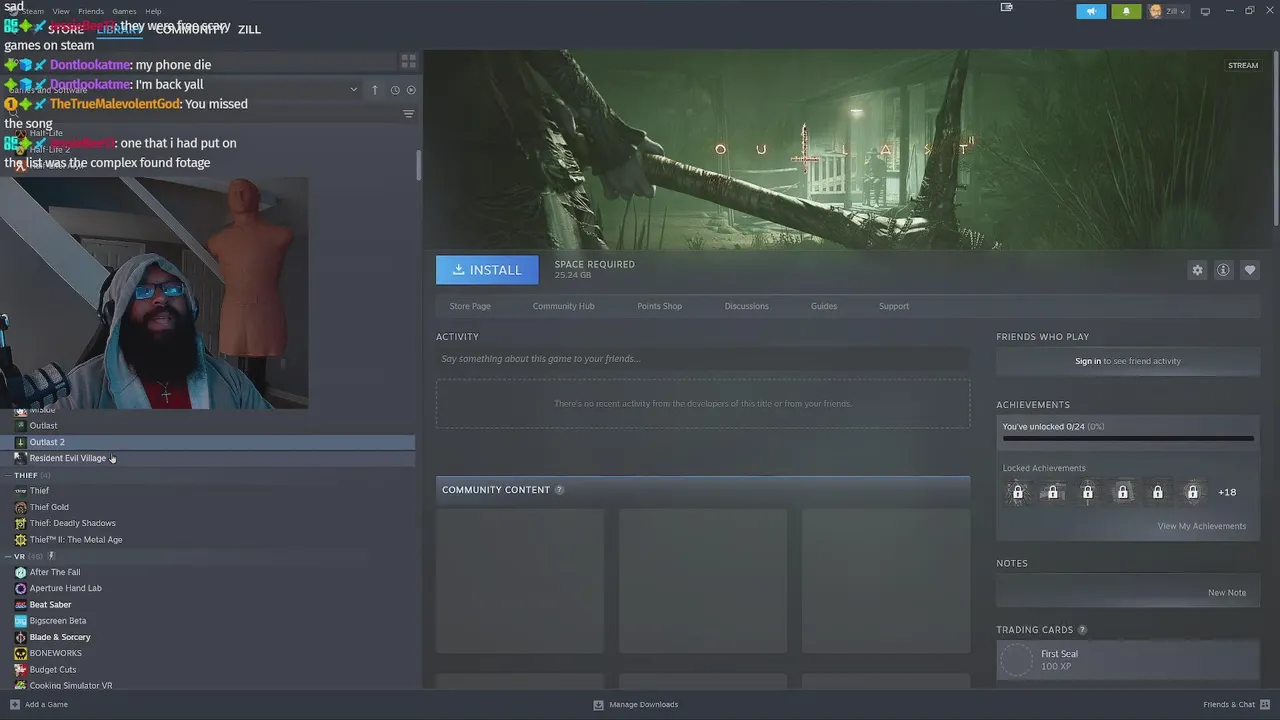Click the Bigscreen Beta icon
This screenshot has height=720, width=1280.
20,621
